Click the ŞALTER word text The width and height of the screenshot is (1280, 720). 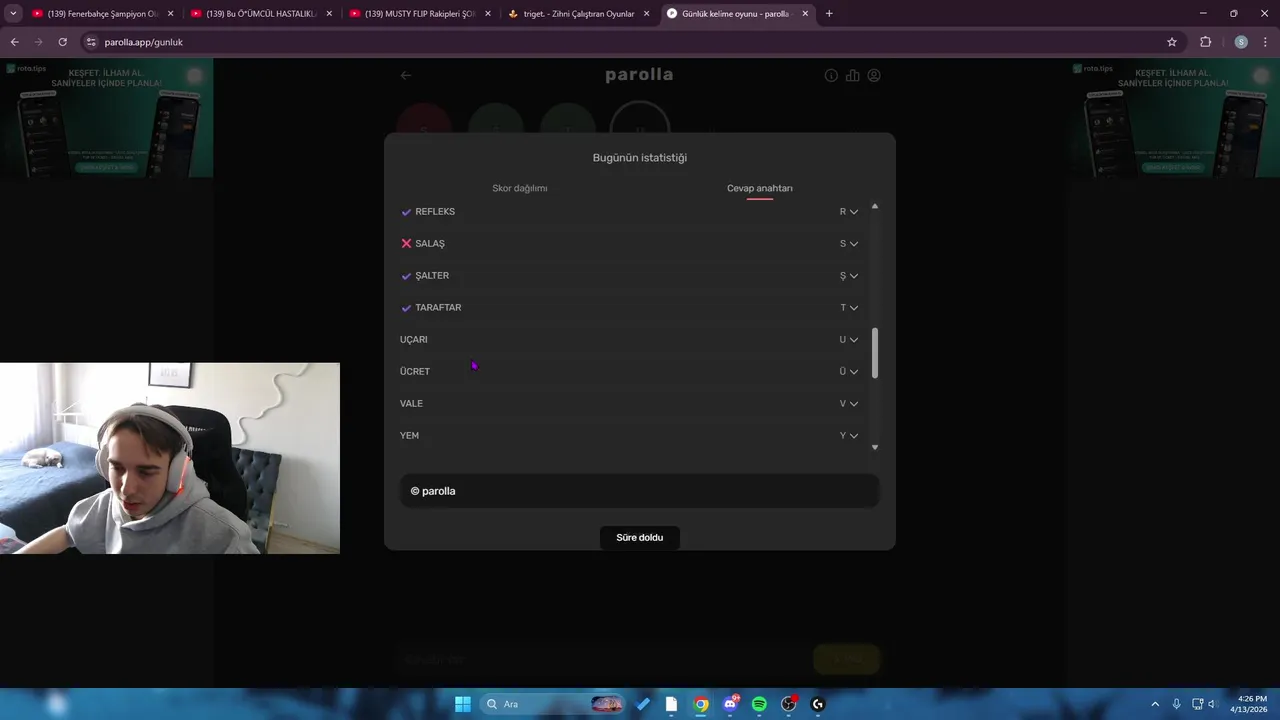click(x=432, y=276)
